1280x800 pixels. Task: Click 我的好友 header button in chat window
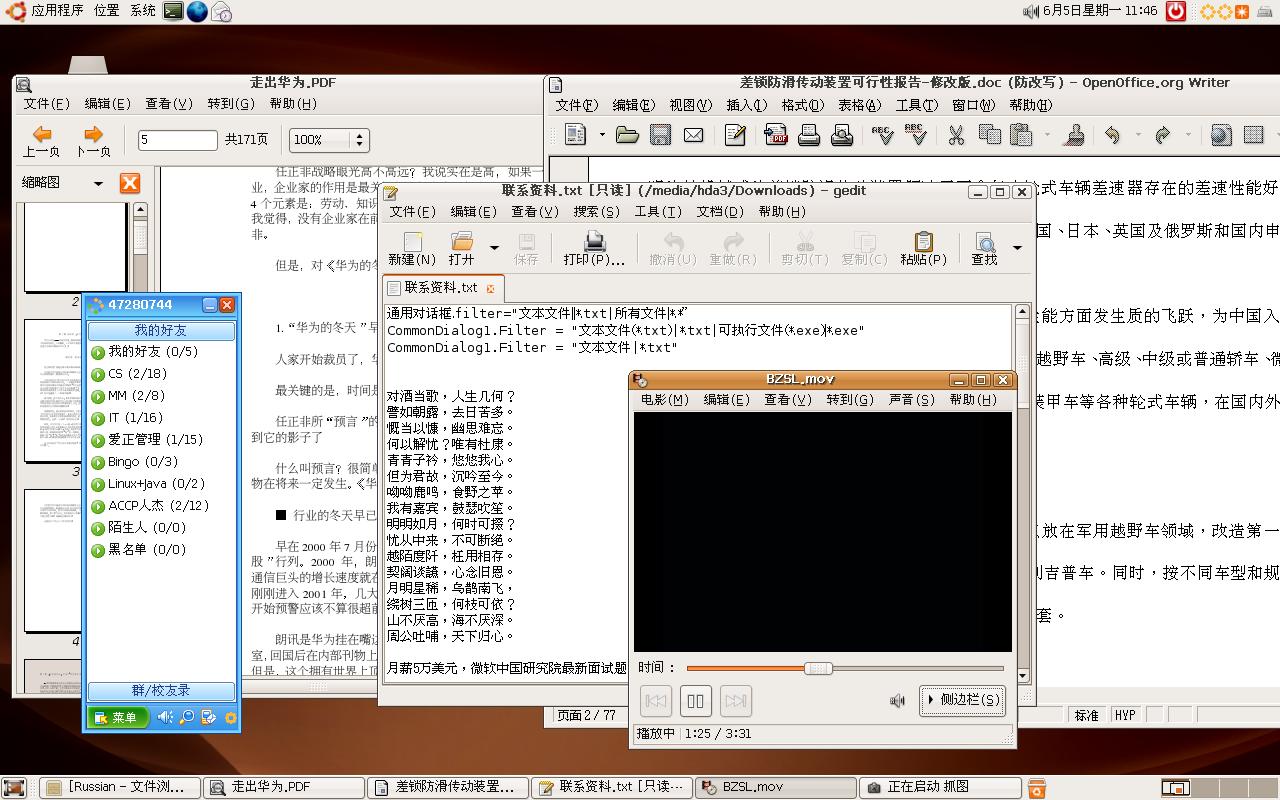pos(161,330)
